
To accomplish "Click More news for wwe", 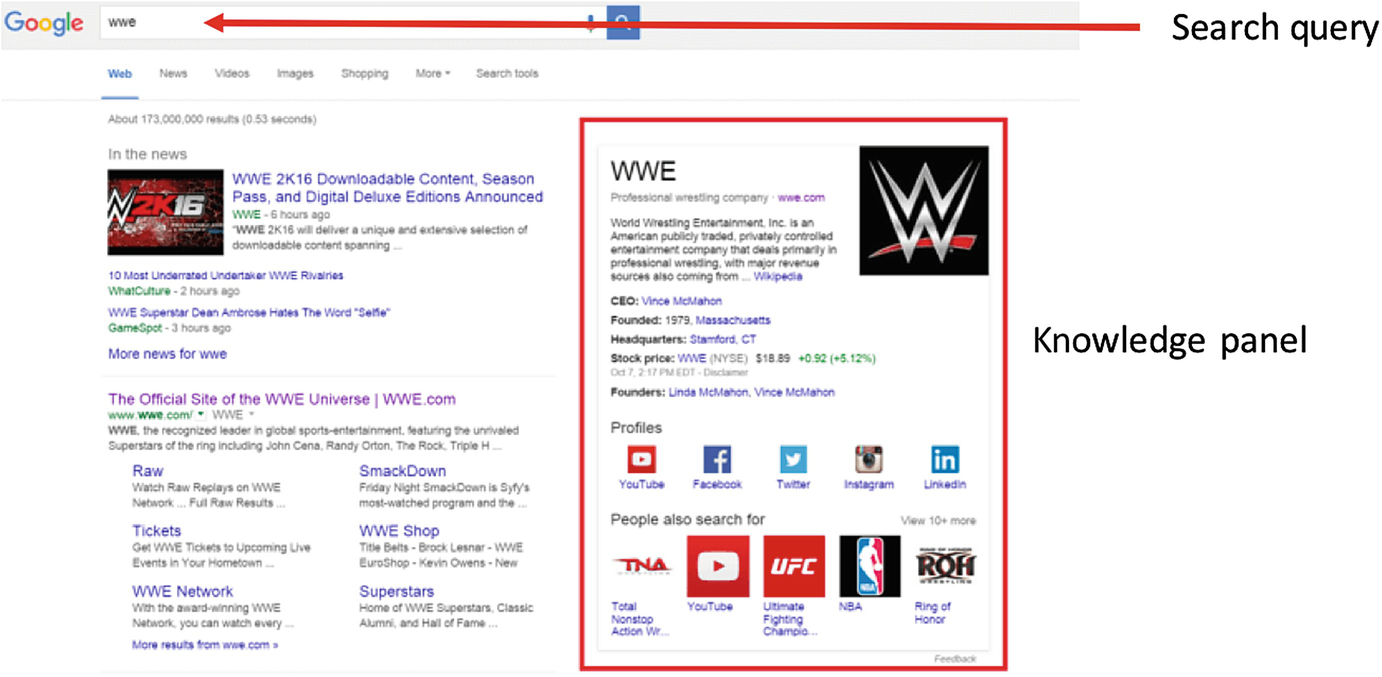I will click(167, 354).
